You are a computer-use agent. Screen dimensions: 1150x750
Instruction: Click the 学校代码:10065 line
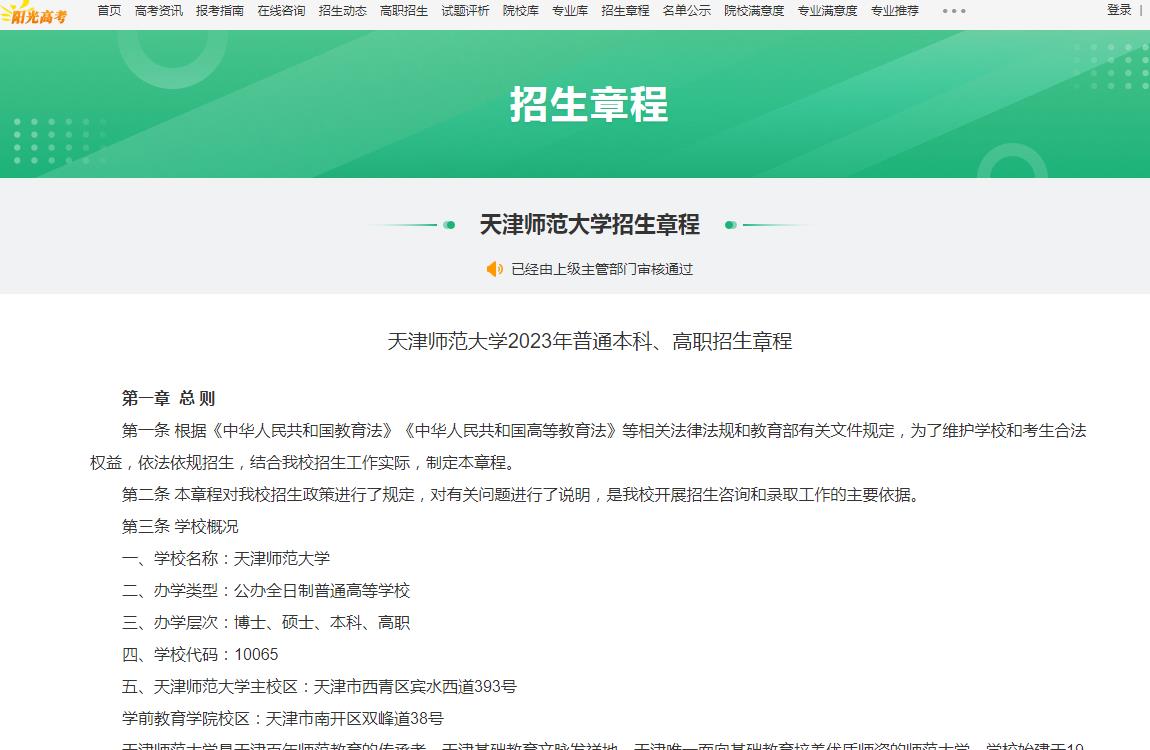point(200,654)
